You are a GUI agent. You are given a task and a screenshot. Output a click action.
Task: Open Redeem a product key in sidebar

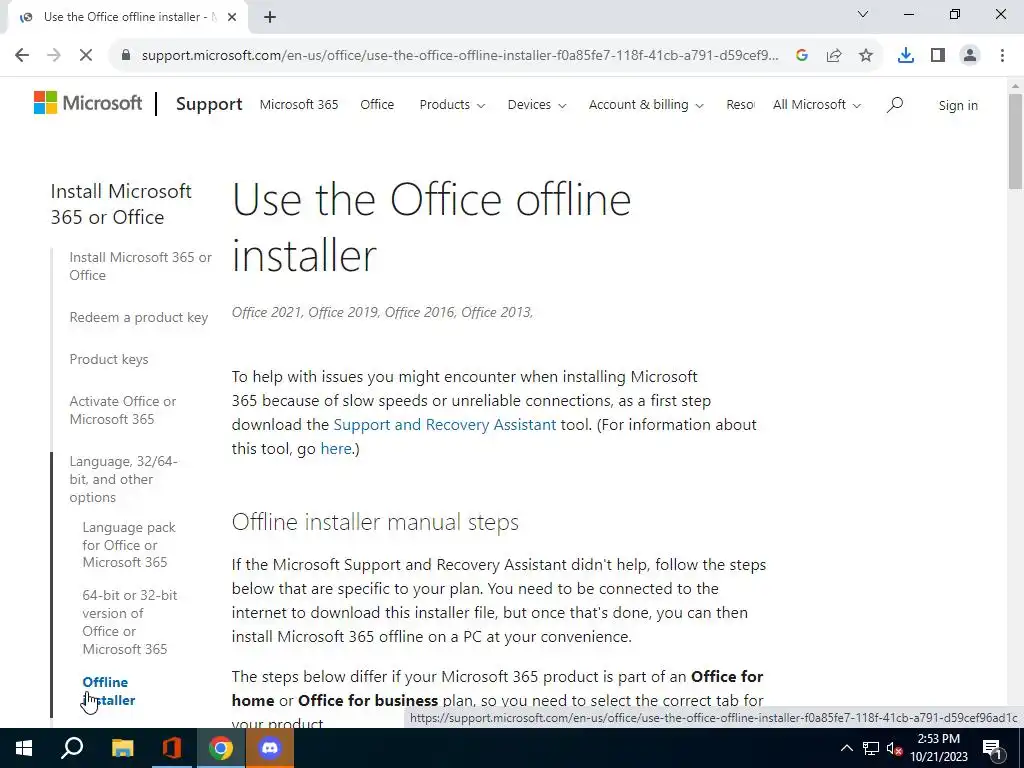138,317
